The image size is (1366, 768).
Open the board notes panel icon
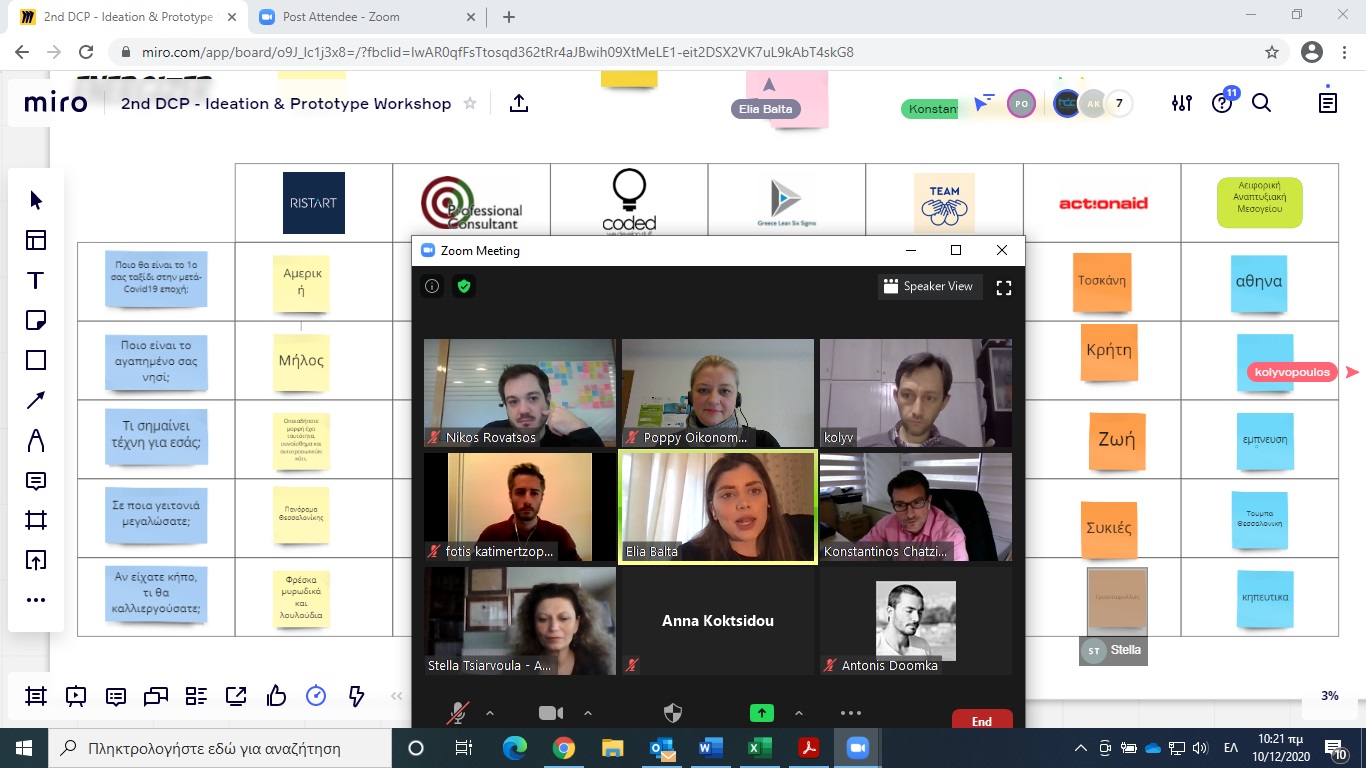point(1328,103)
